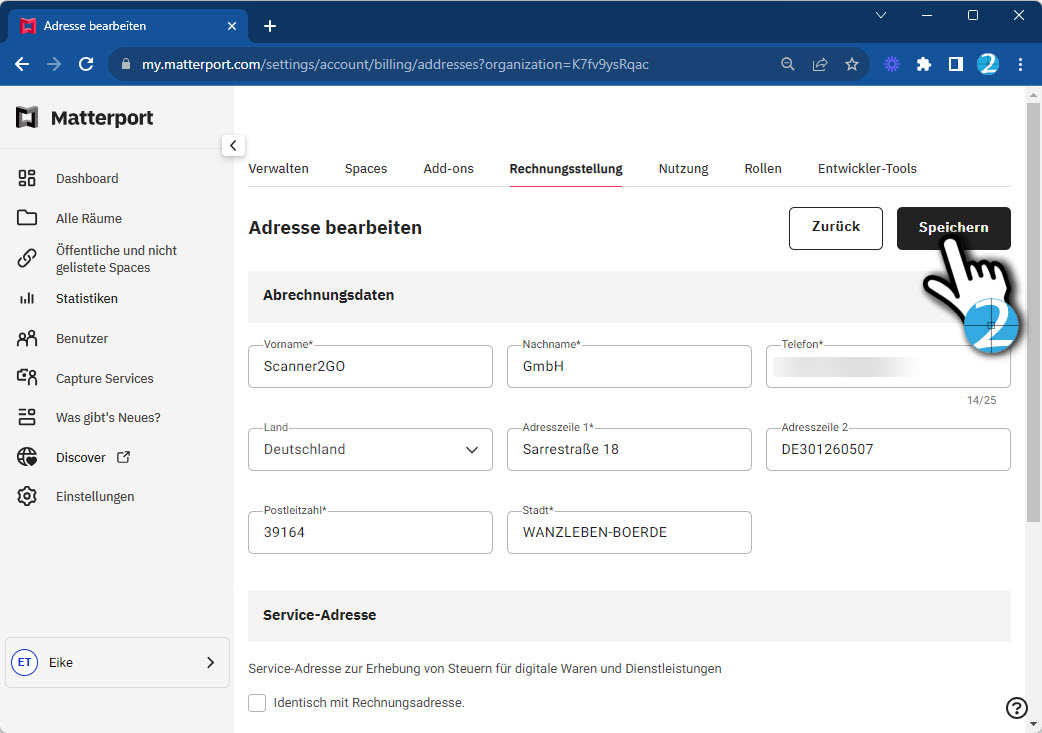Go back with the browser back arrow
The height and width of the screenshot is (733, 1042).
tap(22, 64)
